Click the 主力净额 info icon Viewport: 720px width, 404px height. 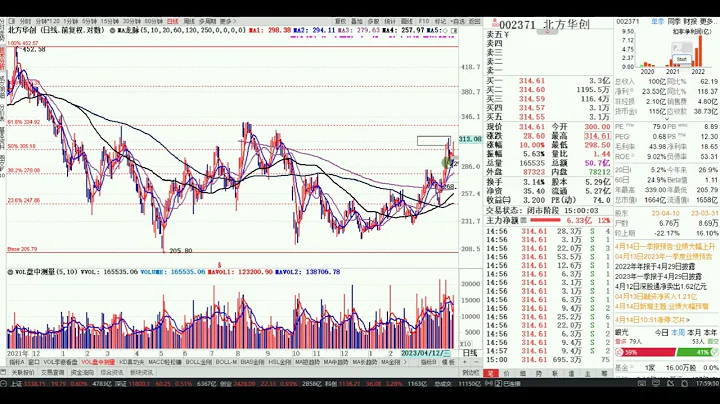(524, 221)
